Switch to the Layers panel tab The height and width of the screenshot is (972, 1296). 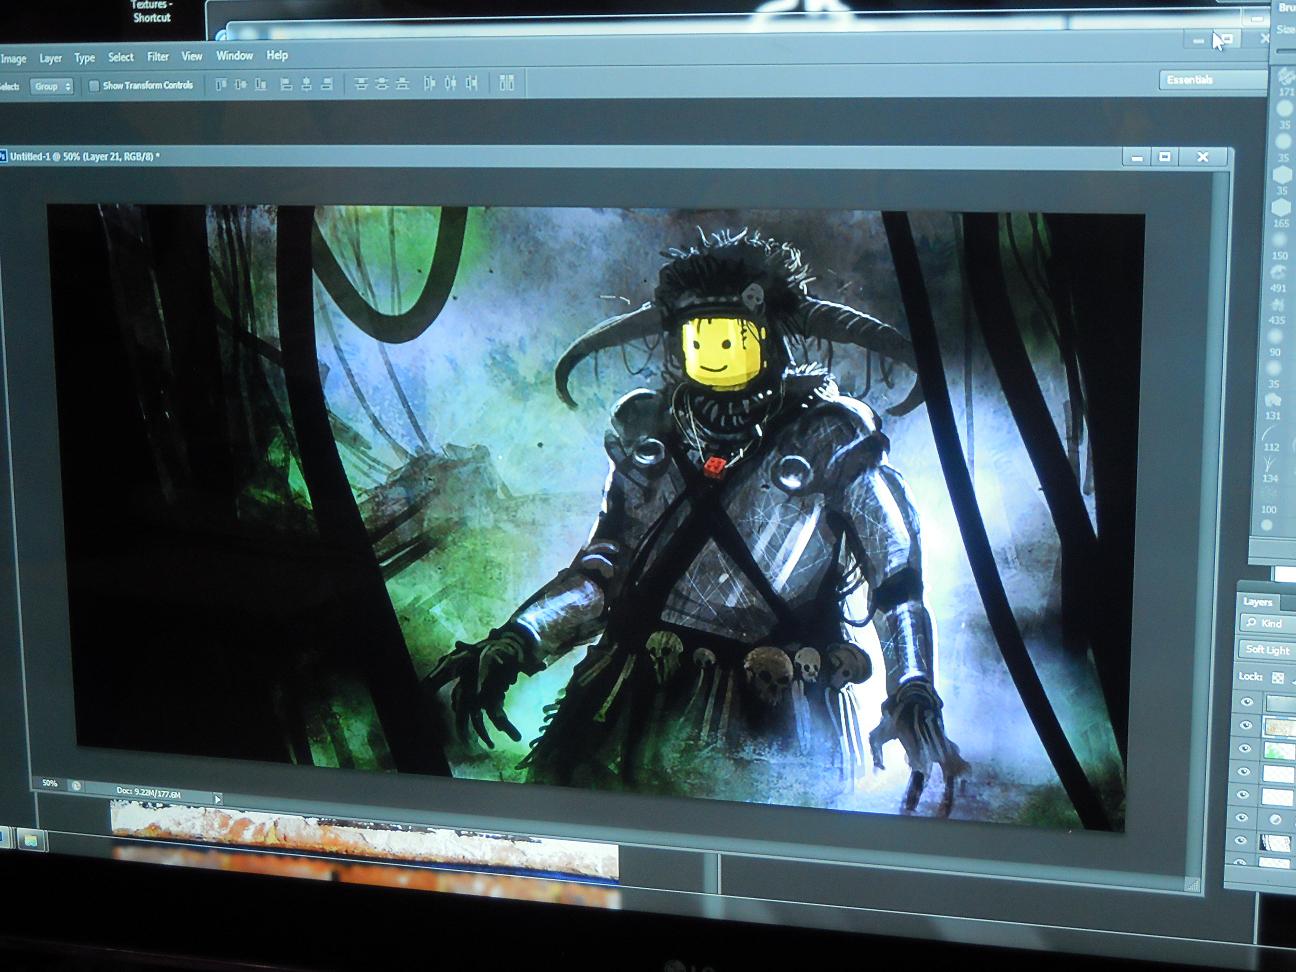1257,602
